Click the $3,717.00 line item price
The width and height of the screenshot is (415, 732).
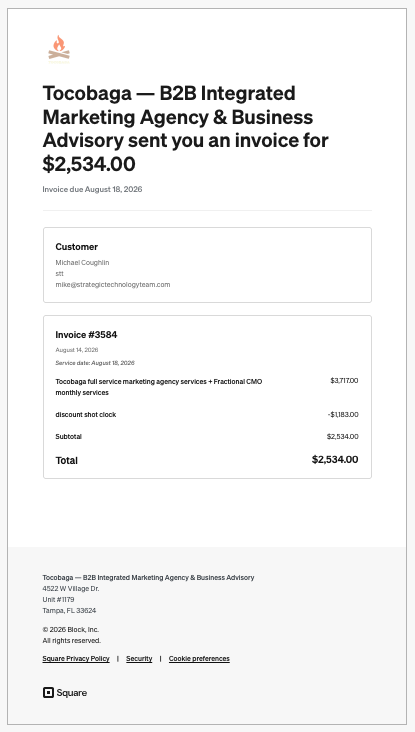coord(344,380)
